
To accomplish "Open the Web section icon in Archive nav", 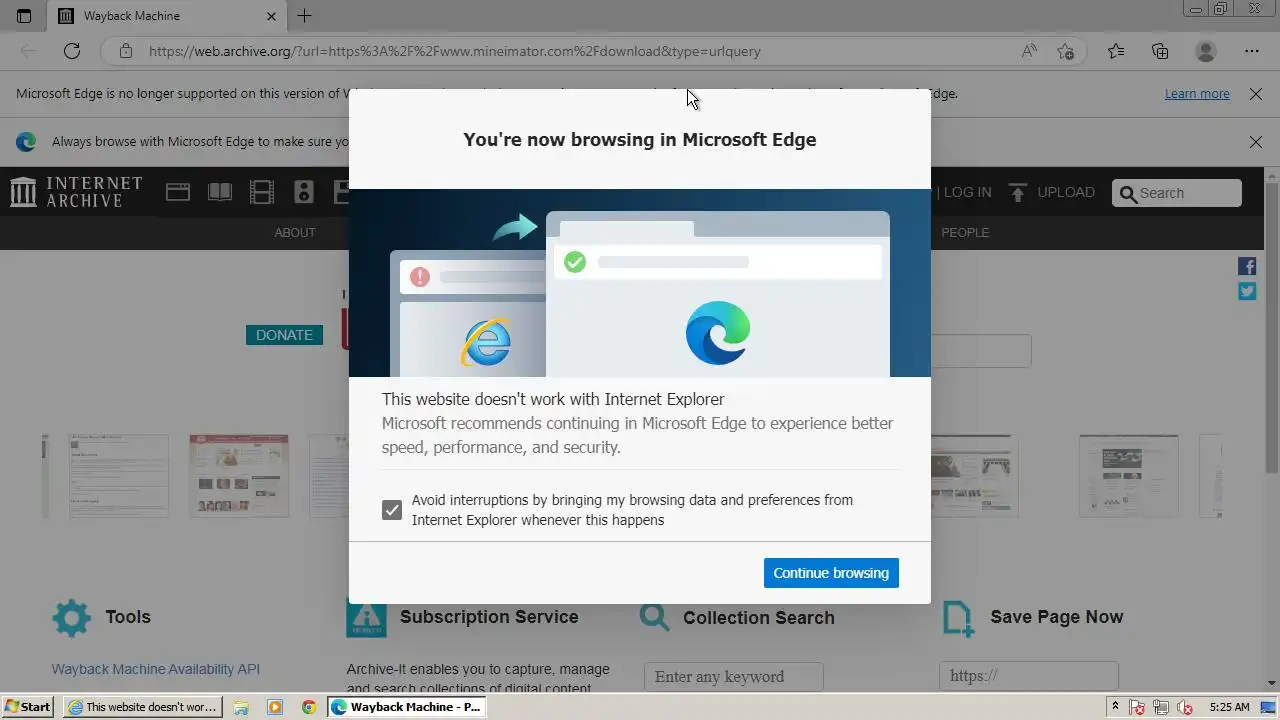I will (x=178, y=192).
